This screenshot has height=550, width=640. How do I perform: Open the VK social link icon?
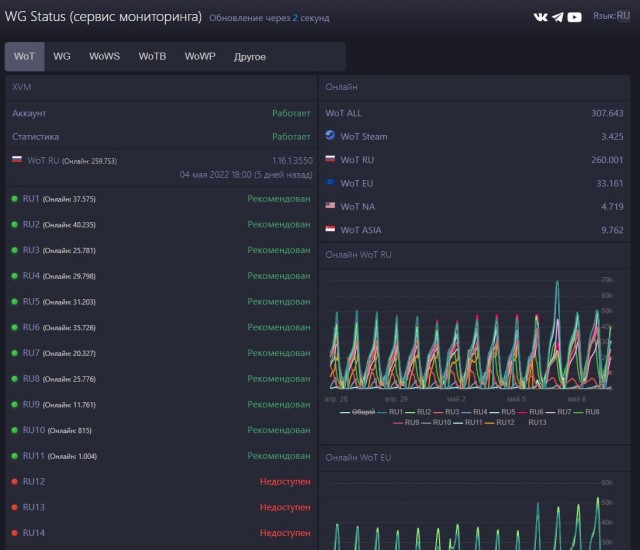(540, 17)
